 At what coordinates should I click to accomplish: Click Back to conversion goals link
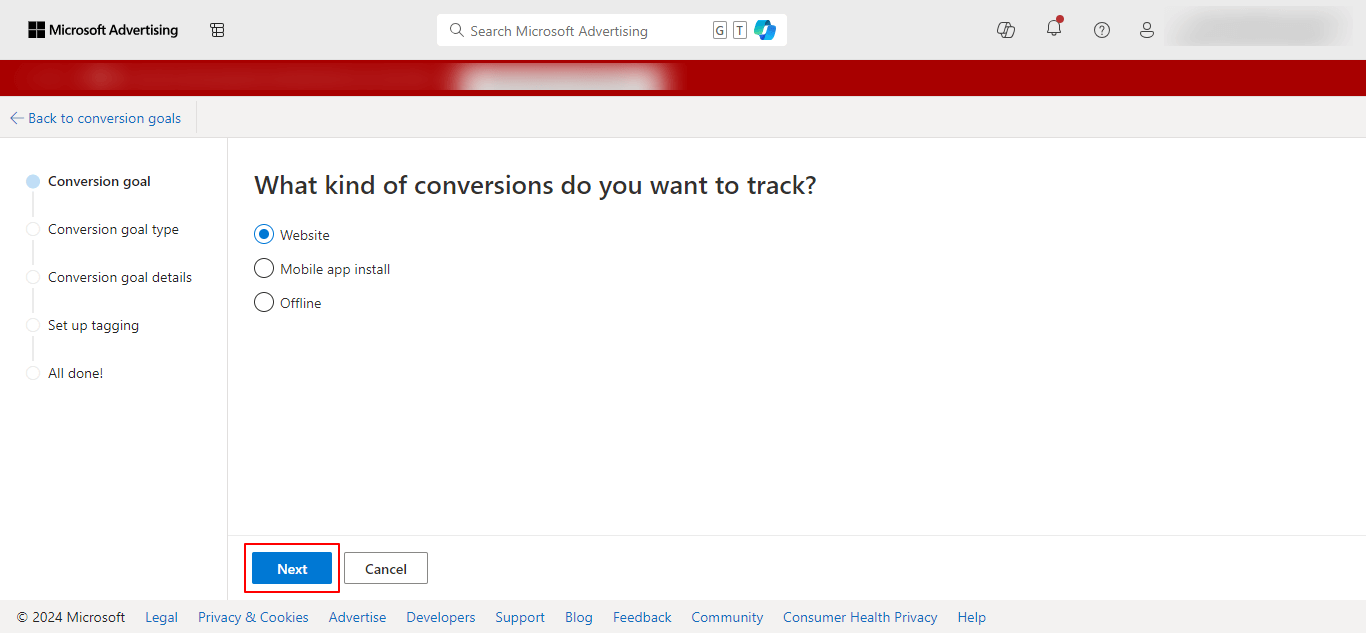tap(104, 118)
